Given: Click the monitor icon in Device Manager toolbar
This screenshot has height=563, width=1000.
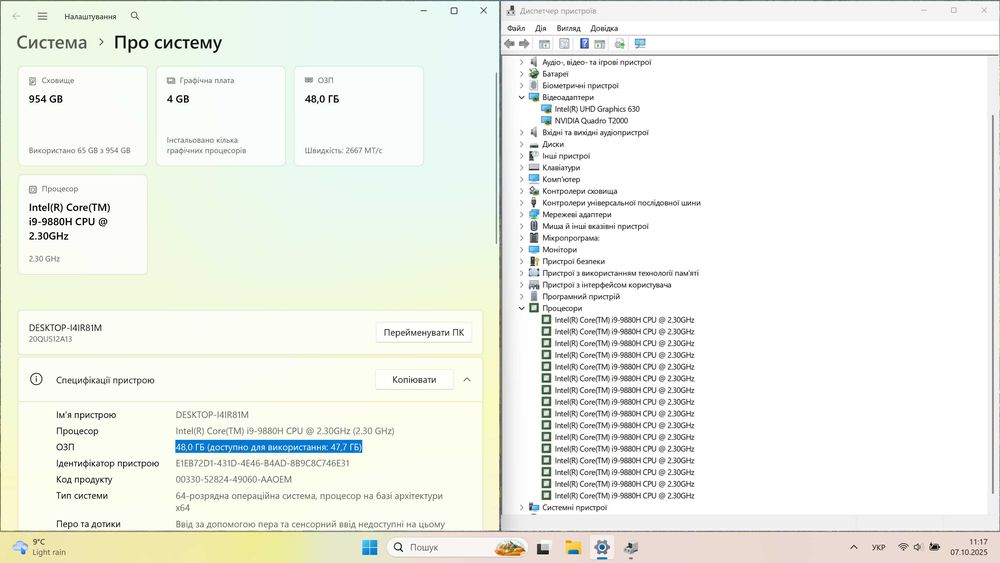Looking at the screenshot, I should pos(640,43).
